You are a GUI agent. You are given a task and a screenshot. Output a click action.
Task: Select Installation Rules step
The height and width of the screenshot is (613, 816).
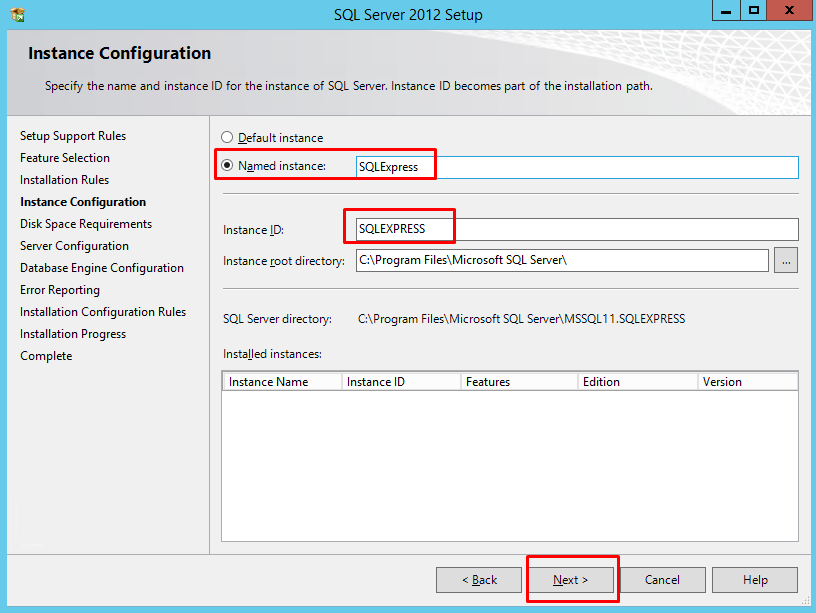coord(65,180)
